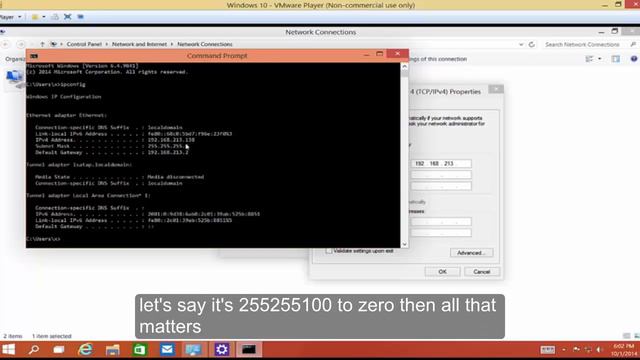Image resolution: width=640 pixels, height=360 pixels.
Task: Click the Preferred DNS server field
Action: (441, 222)
